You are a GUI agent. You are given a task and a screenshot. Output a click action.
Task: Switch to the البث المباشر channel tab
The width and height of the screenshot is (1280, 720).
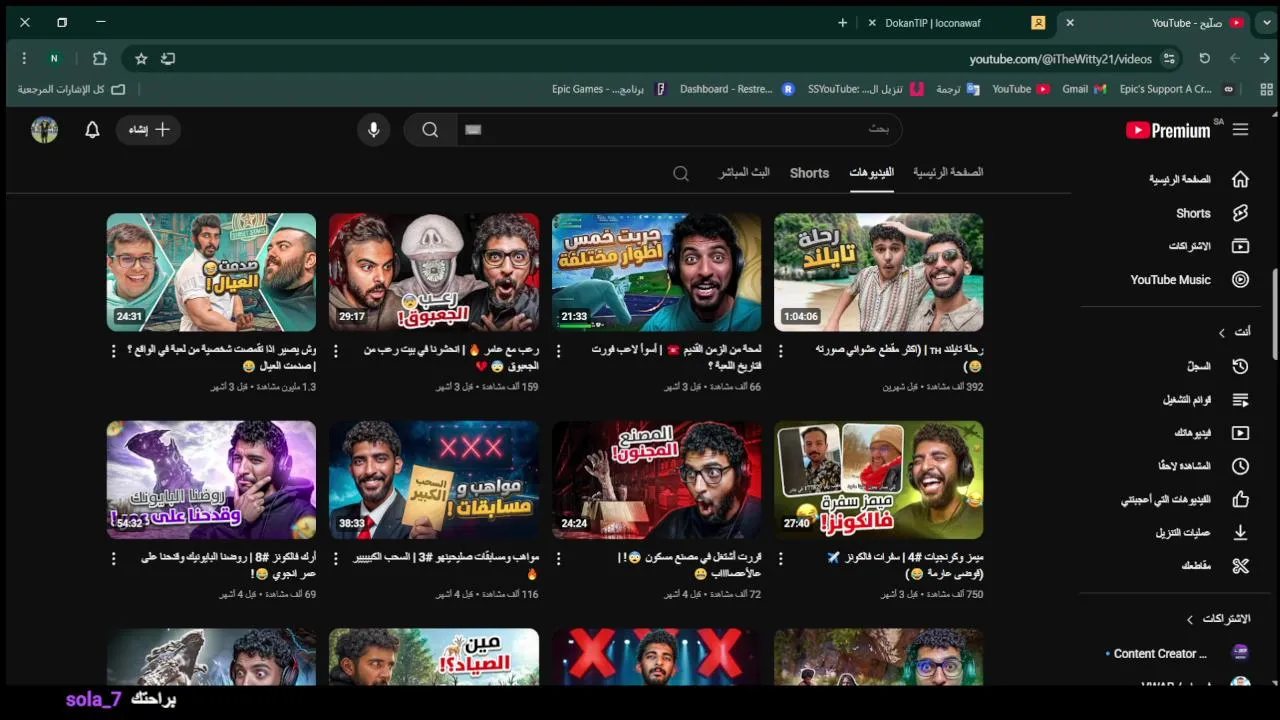click(744, 172)
